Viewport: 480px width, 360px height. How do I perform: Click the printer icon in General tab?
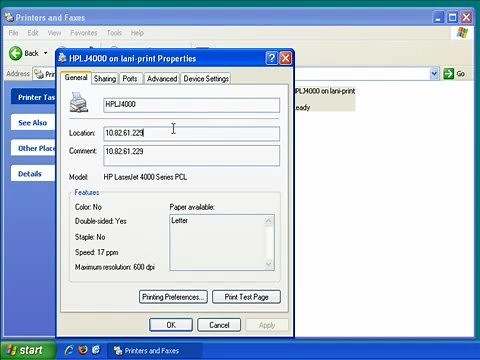(79, 102)
